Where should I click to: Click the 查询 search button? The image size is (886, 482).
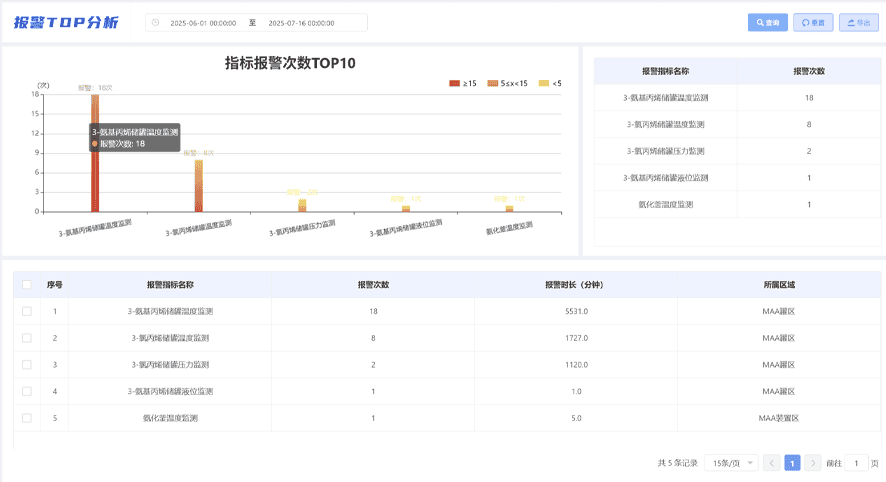[x=767, y=22]
